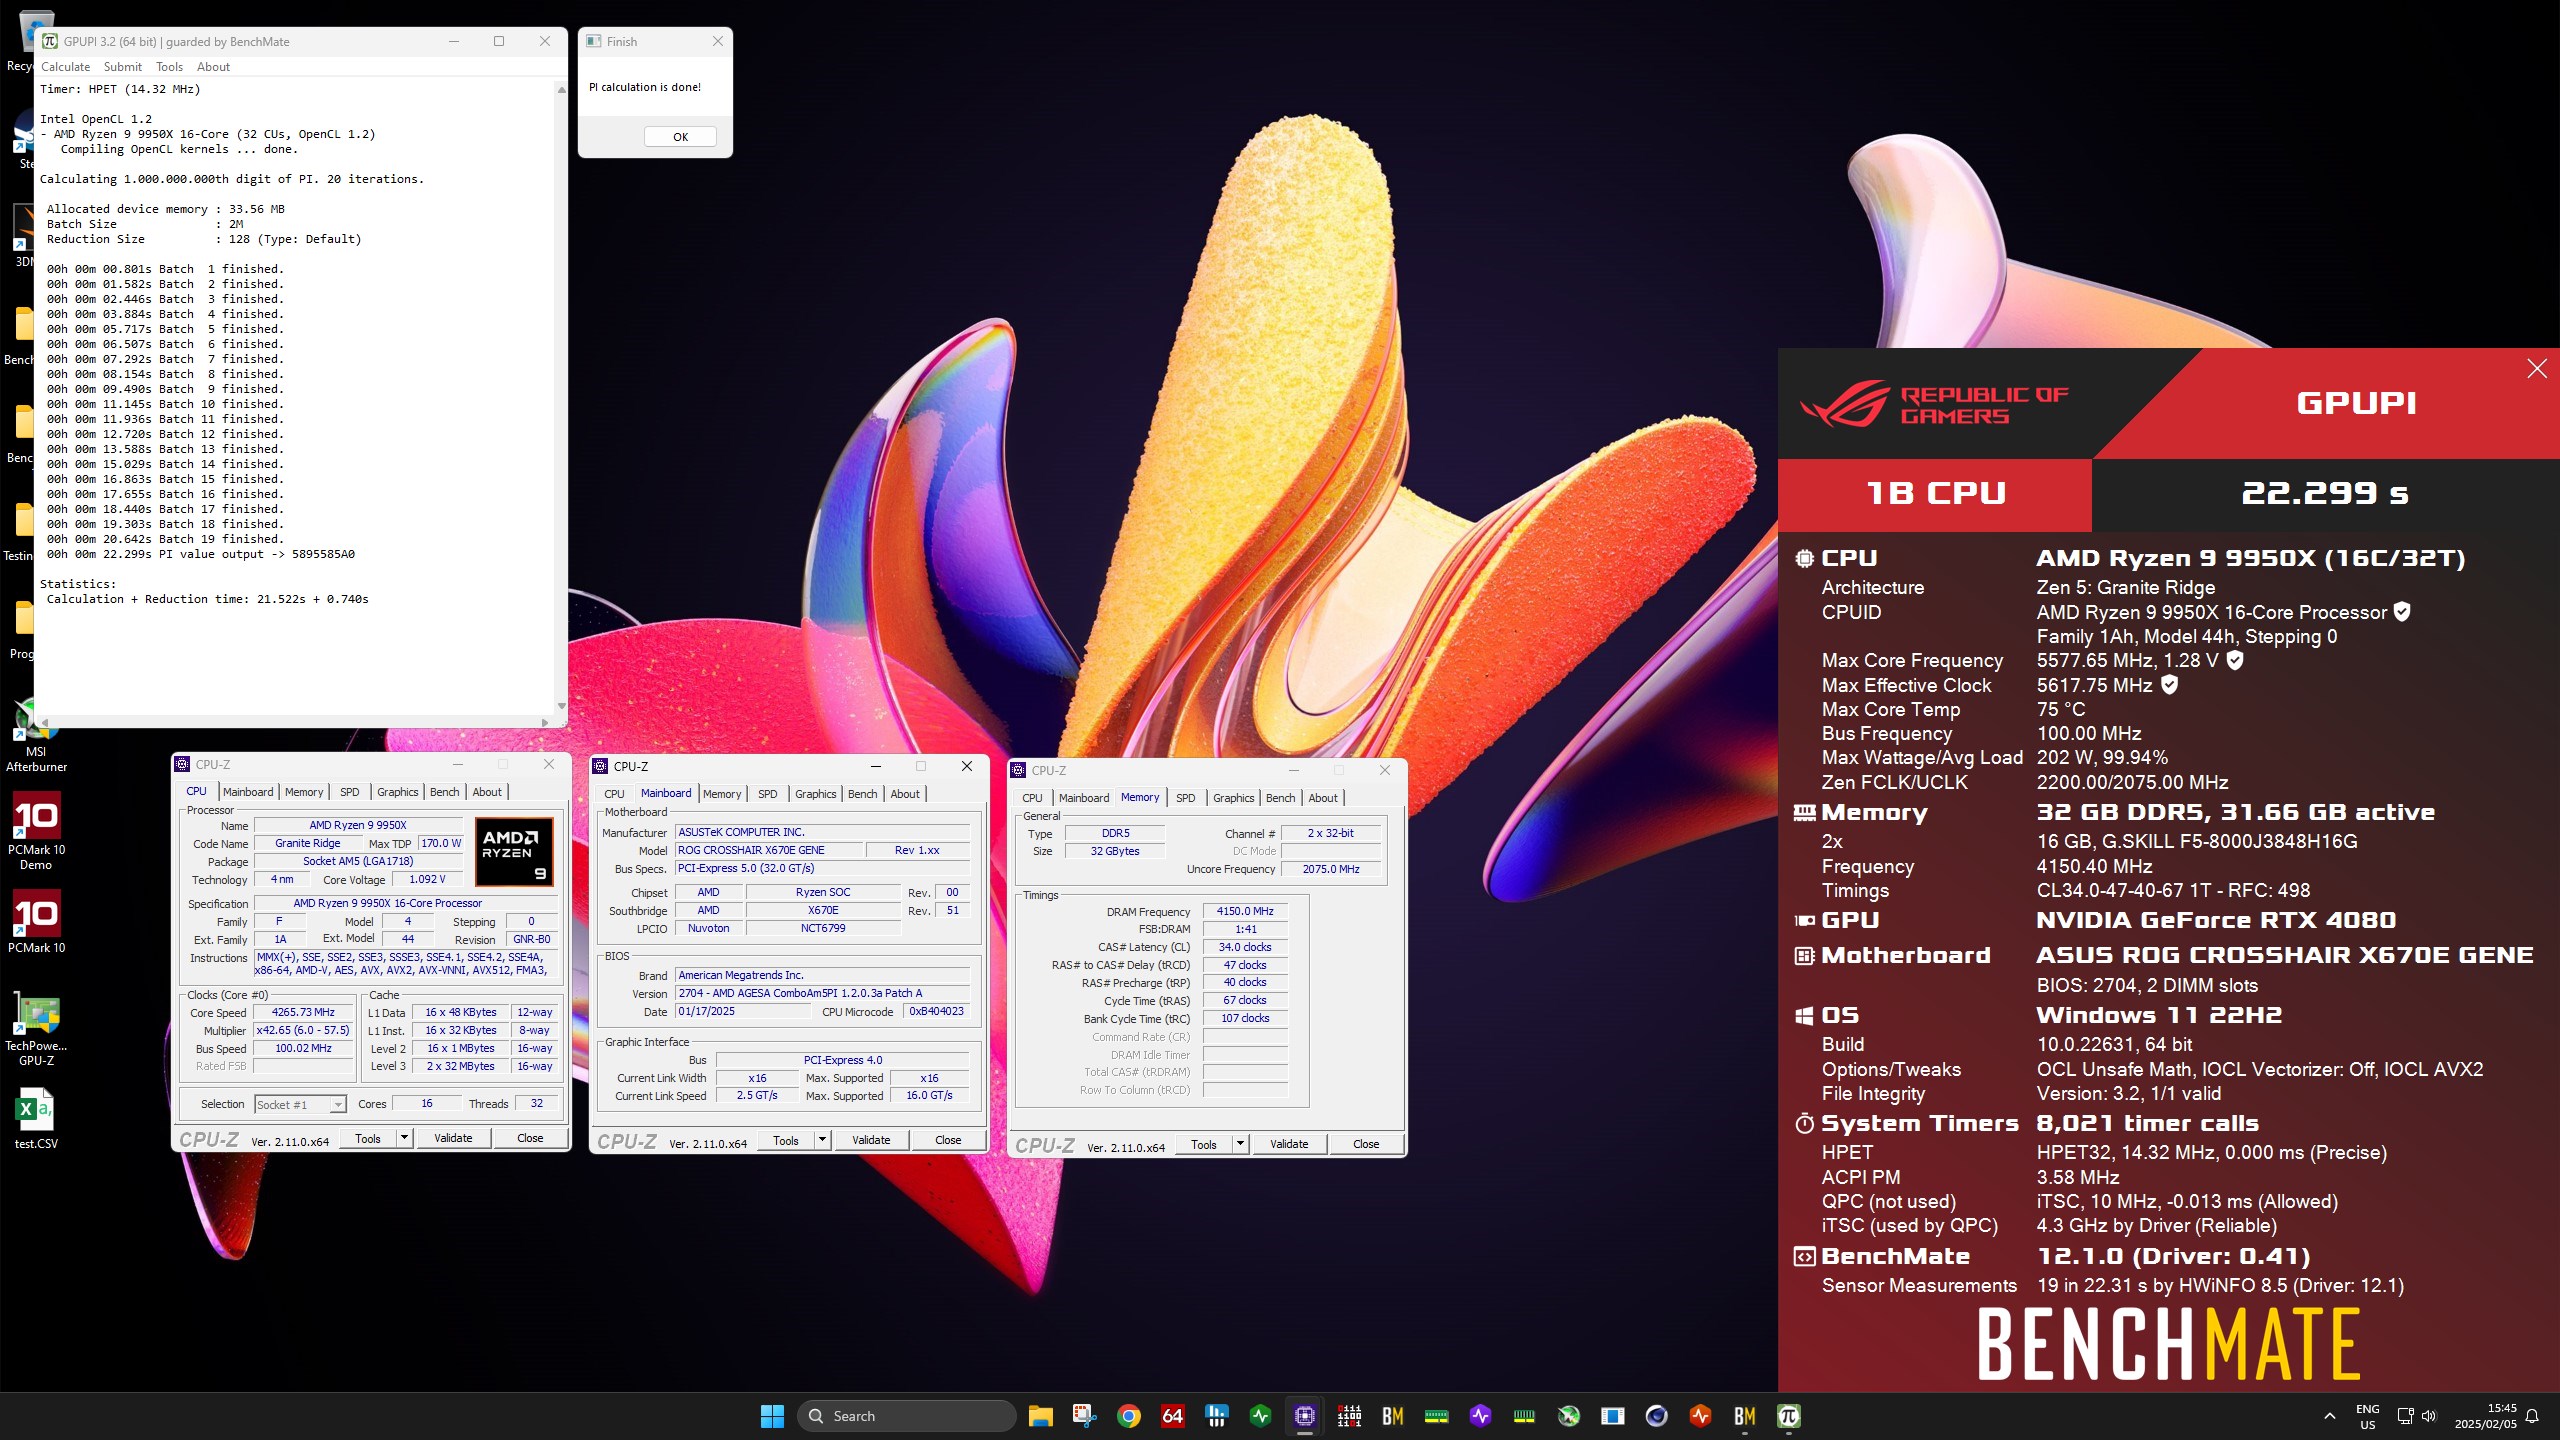Open the Tools menu in GPUPI
The width and height of the screenshot is (2560, 1440).
click(169, 67)
